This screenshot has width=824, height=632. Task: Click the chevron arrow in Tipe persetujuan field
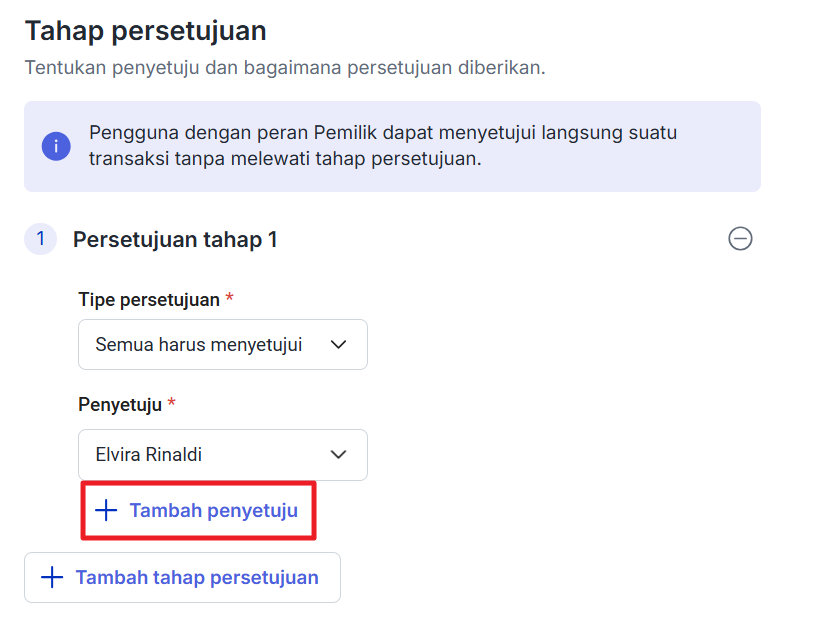[339, 345]
